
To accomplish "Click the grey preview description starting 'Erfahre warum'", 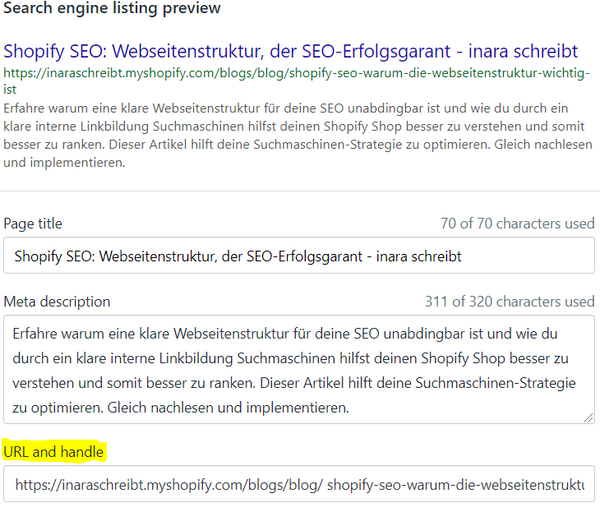I will pyautogui.click(x=298, y=135).
